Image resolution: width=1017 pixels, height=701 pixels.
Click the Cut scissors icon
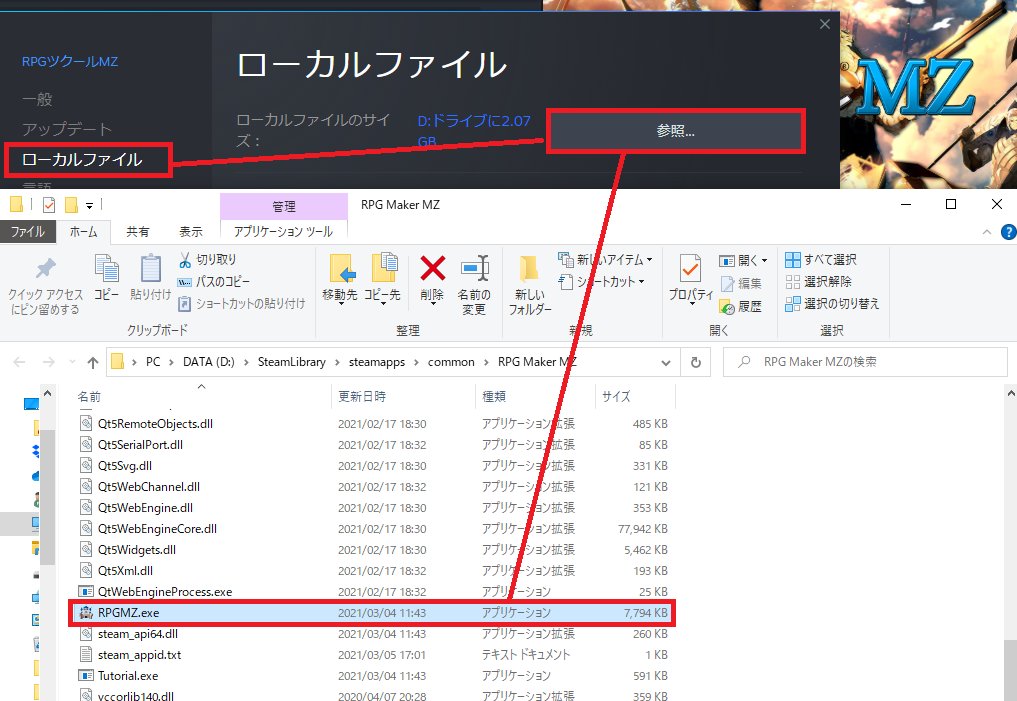pos(185,260)
